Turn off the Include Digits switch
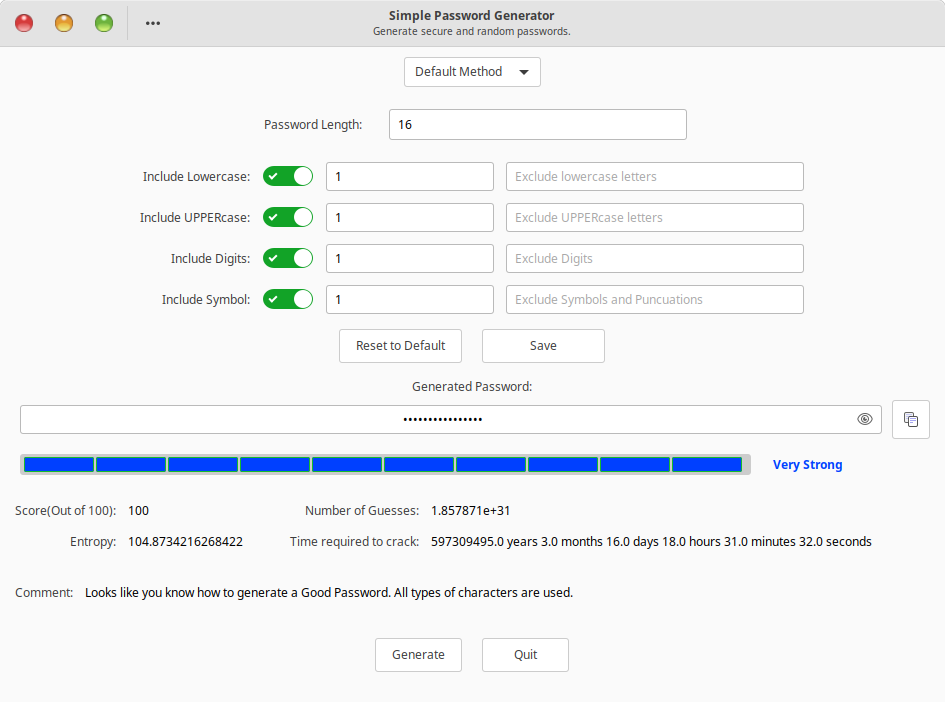This screenshot has width=945, height=702. (288, 258)
